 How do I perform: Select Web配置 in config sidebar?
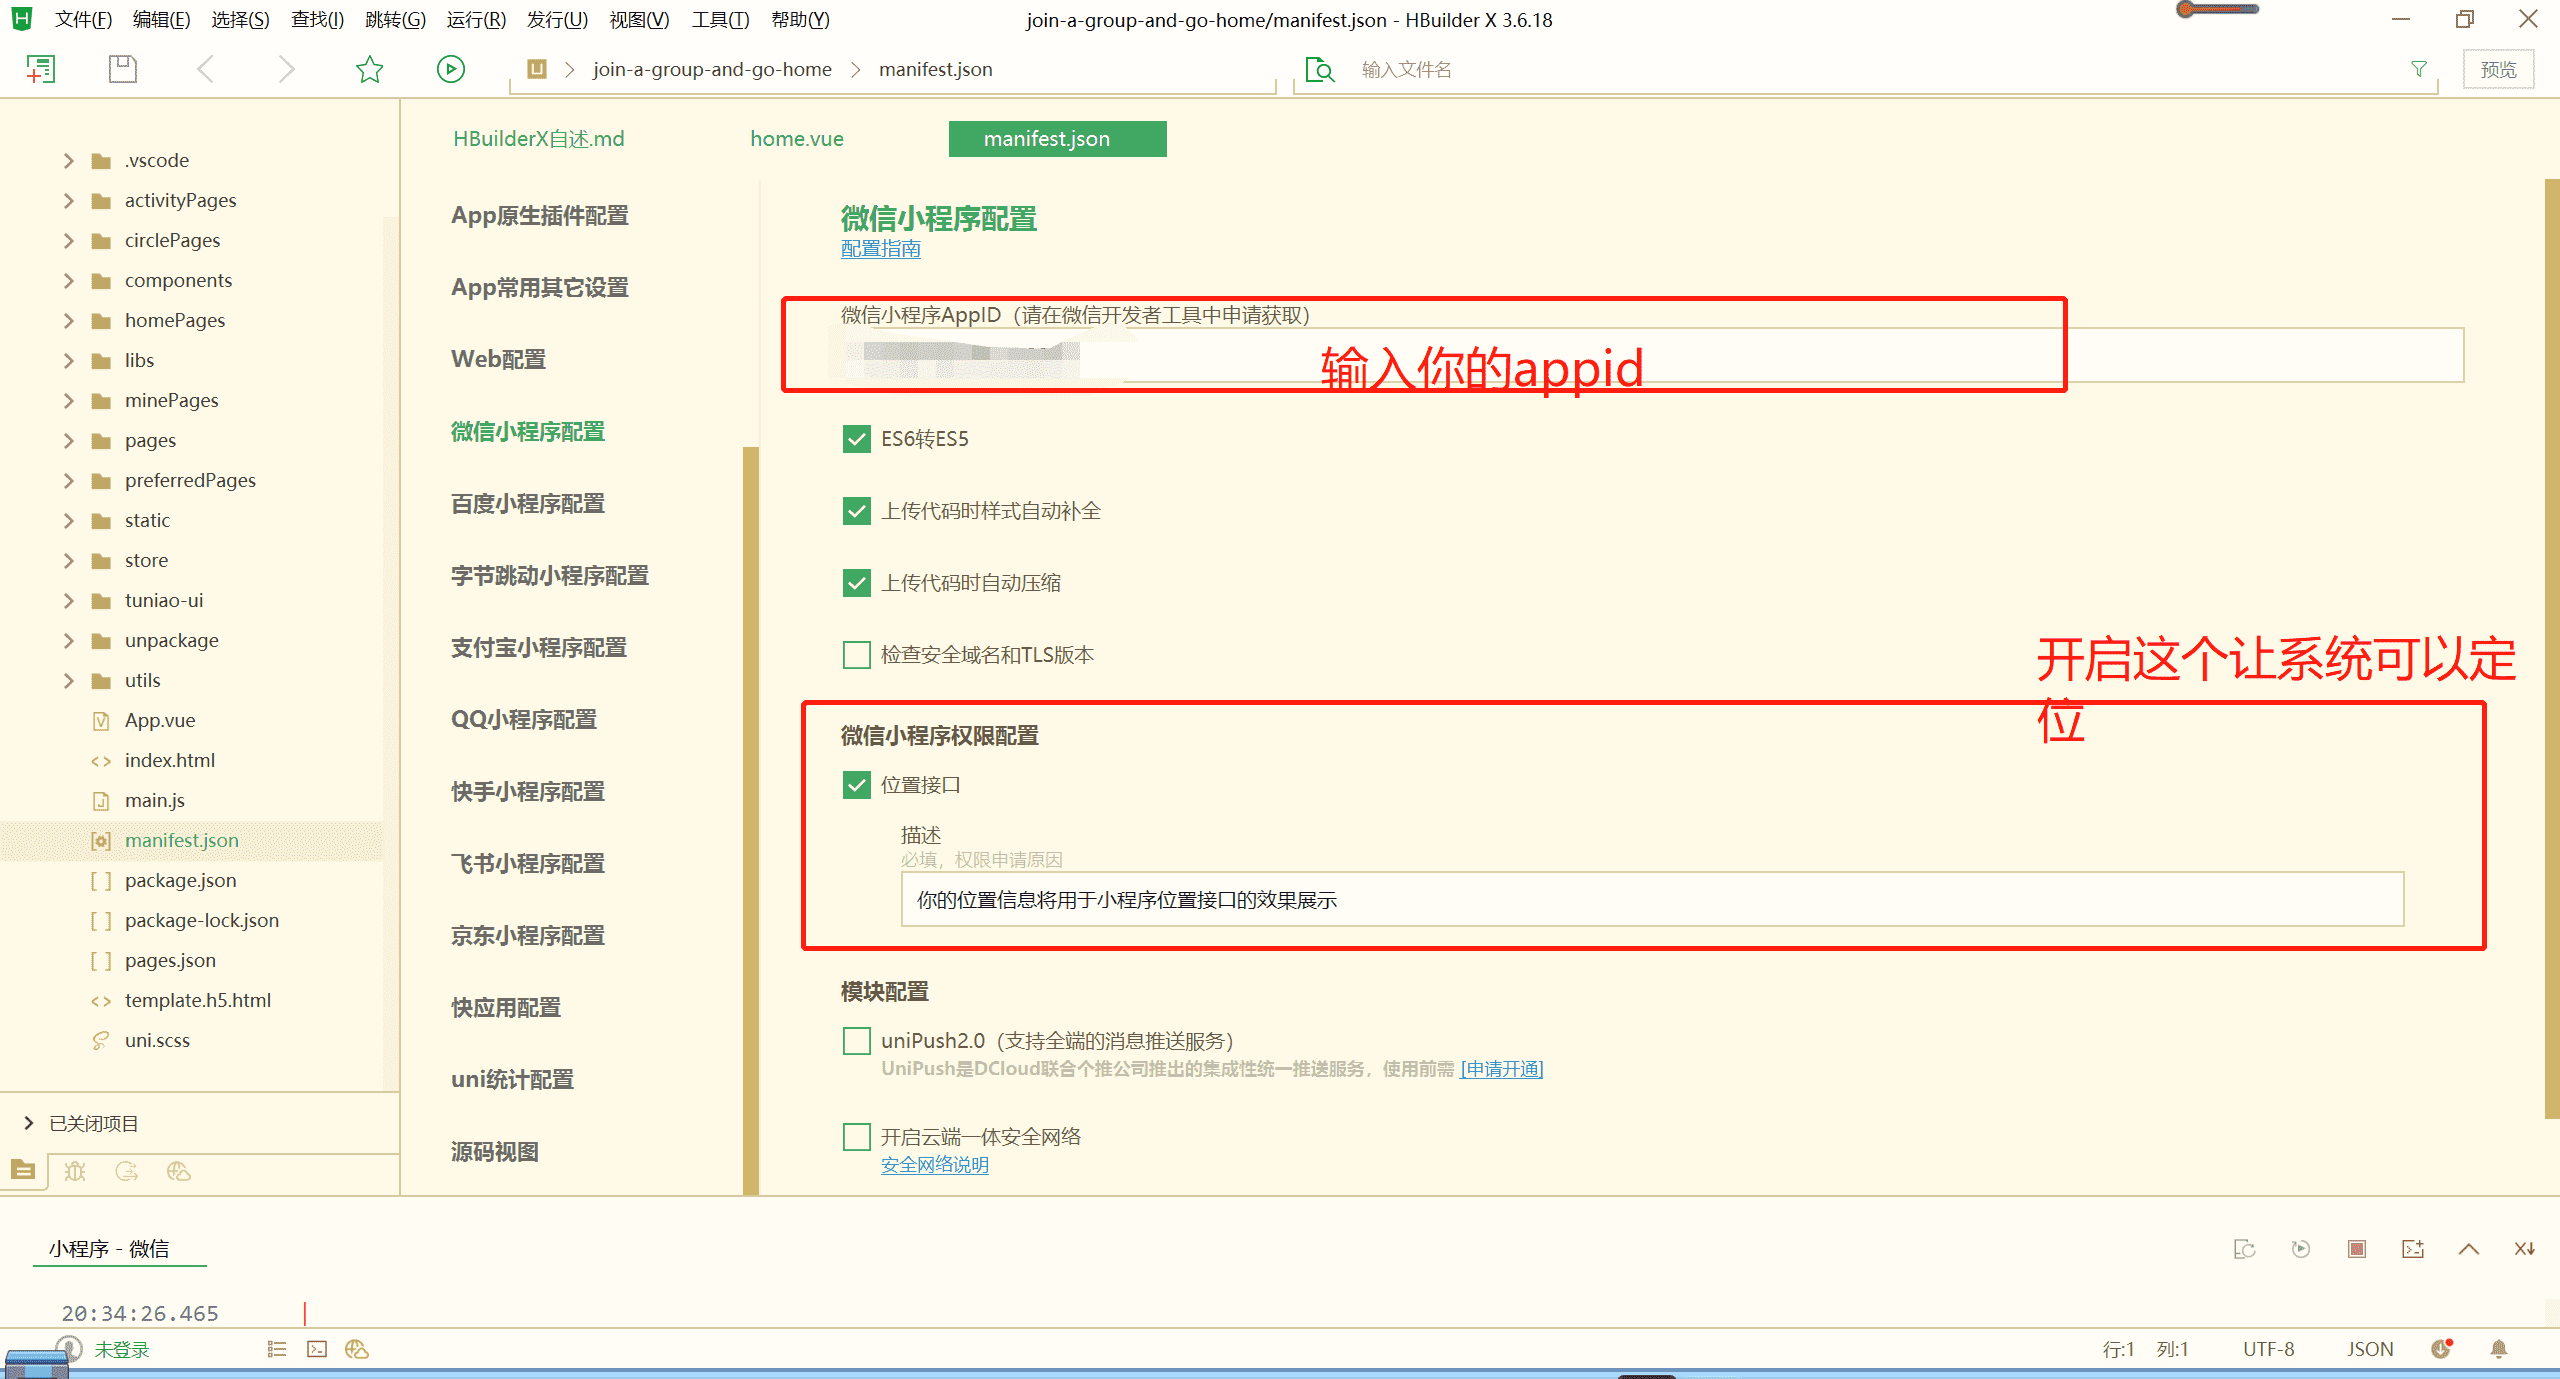click(x=498, y=360)
